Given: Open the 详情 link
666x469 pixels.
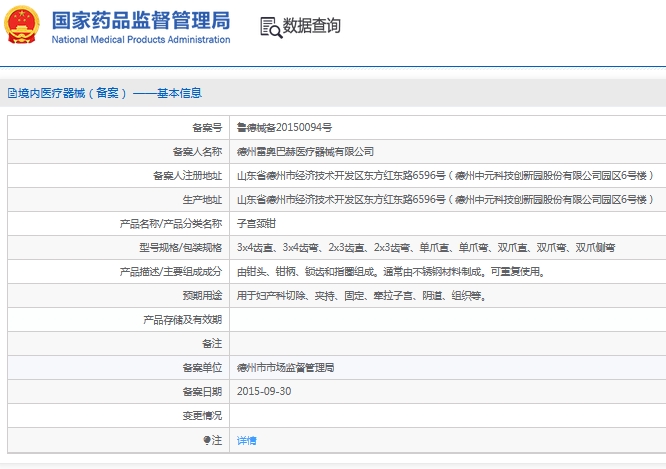Looking at the screenshot, I should click(246, 441).
